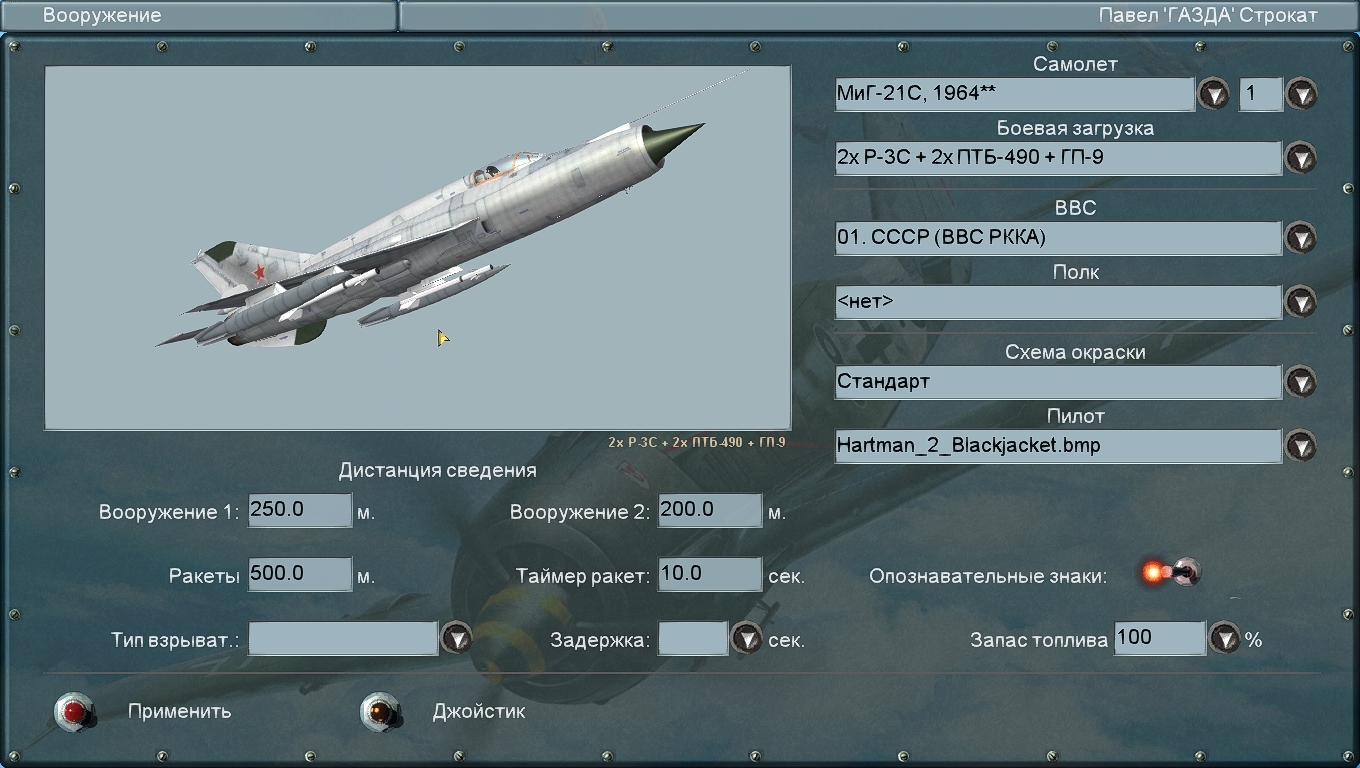Click the Джойстик label text
The width and height of the screenshot is (1360, 768).
click(x=479, y=712)
